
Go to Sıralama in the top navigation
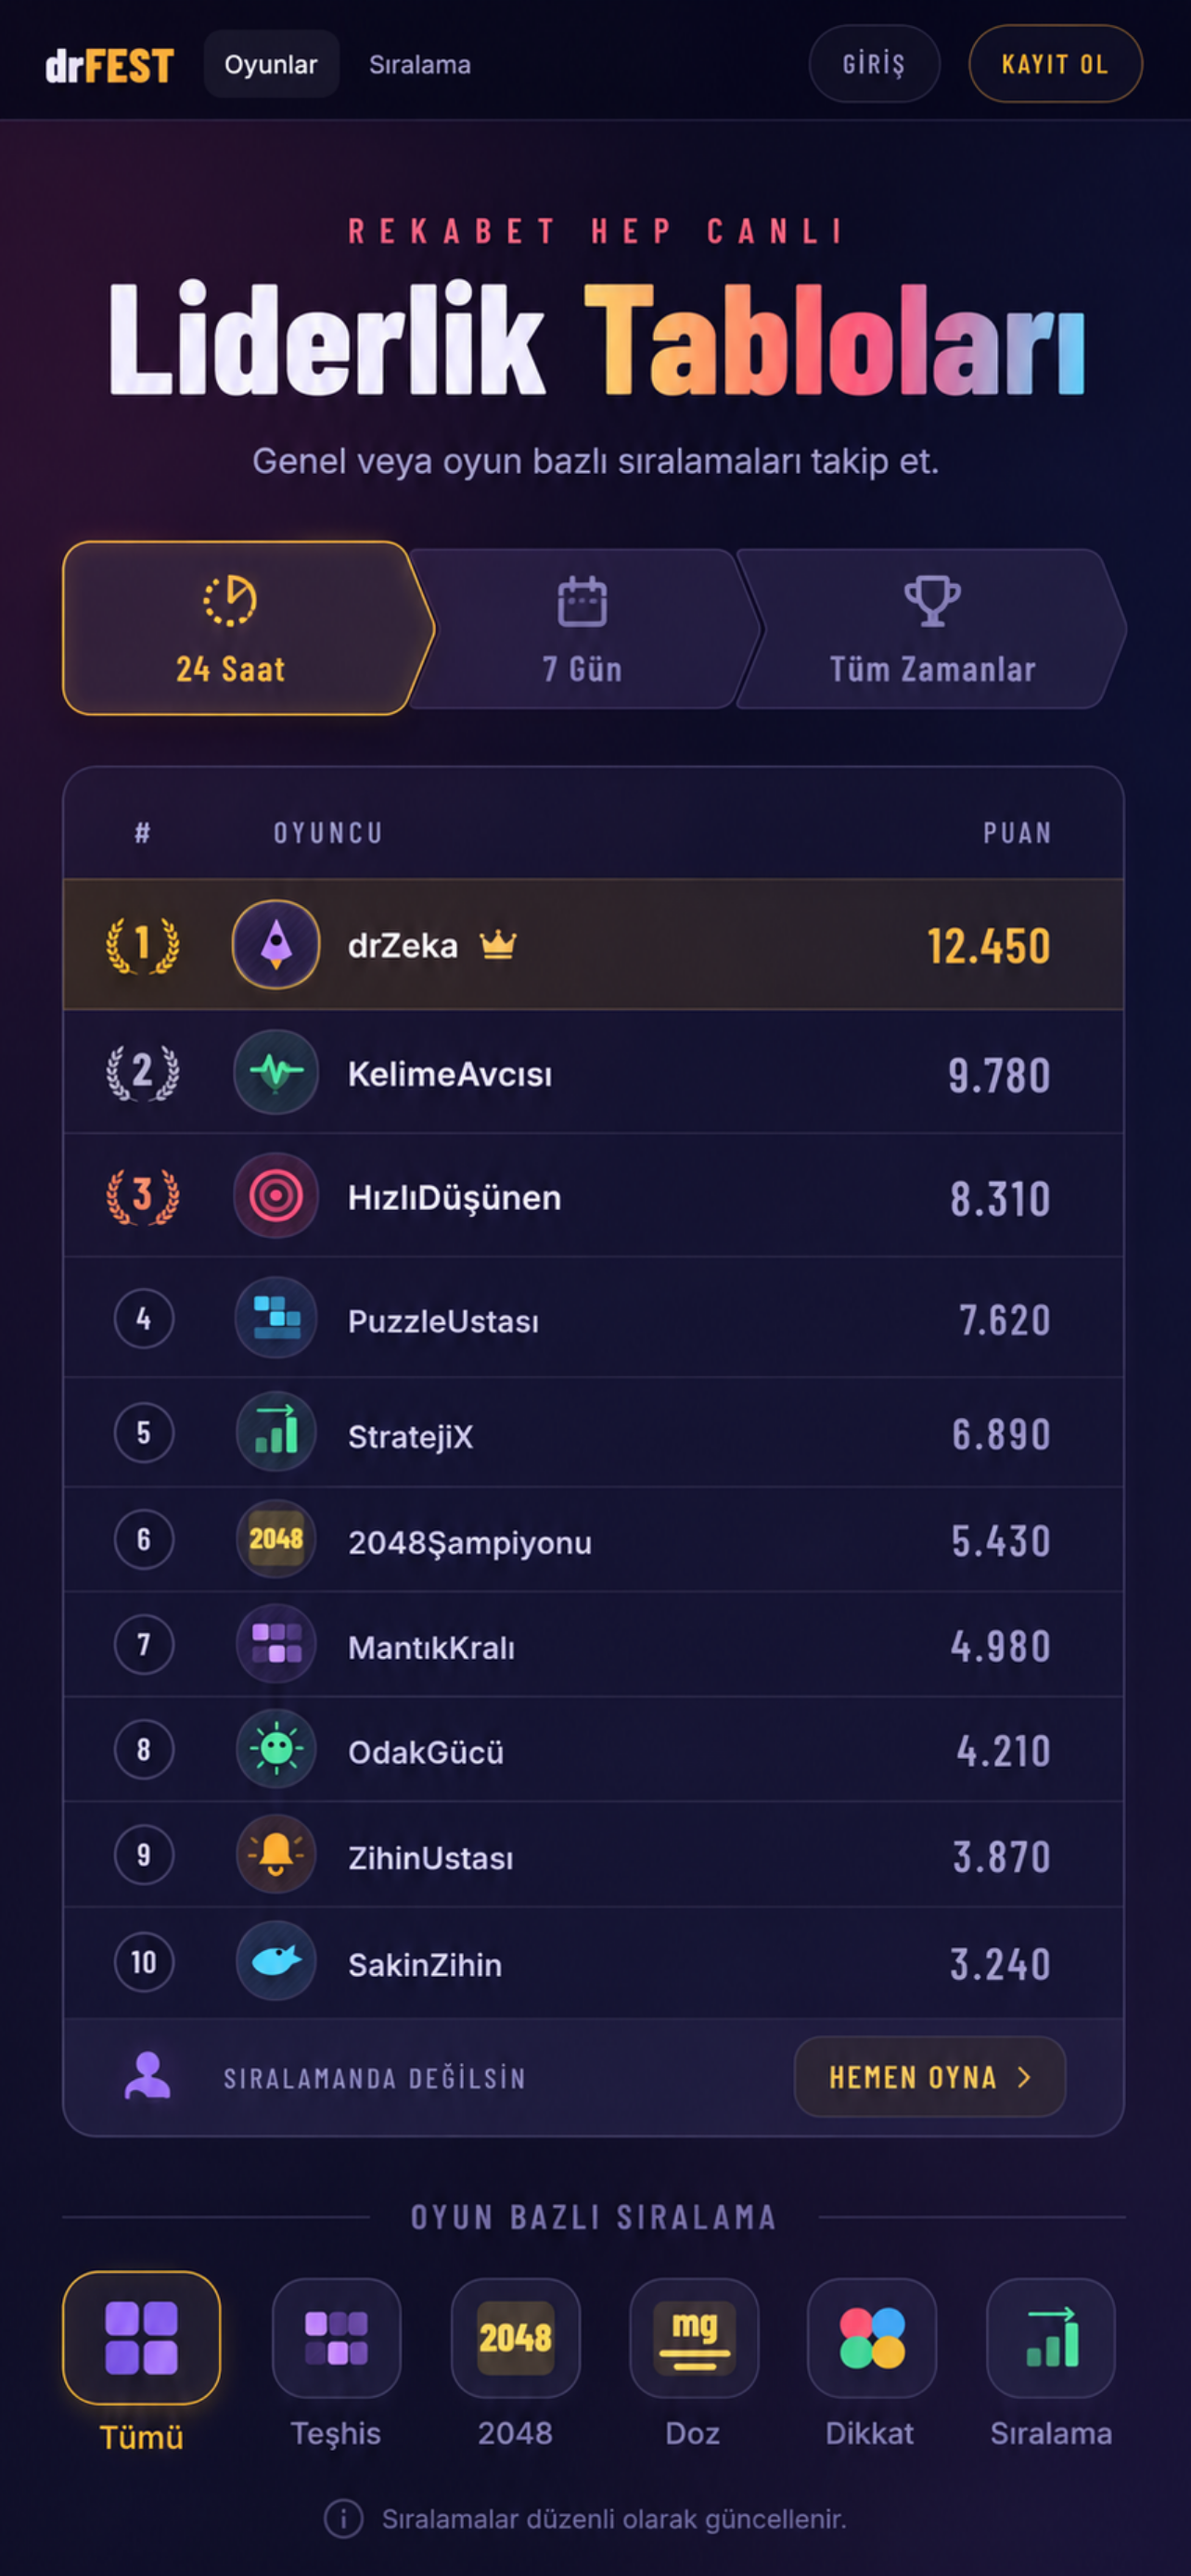coord(420,64)
